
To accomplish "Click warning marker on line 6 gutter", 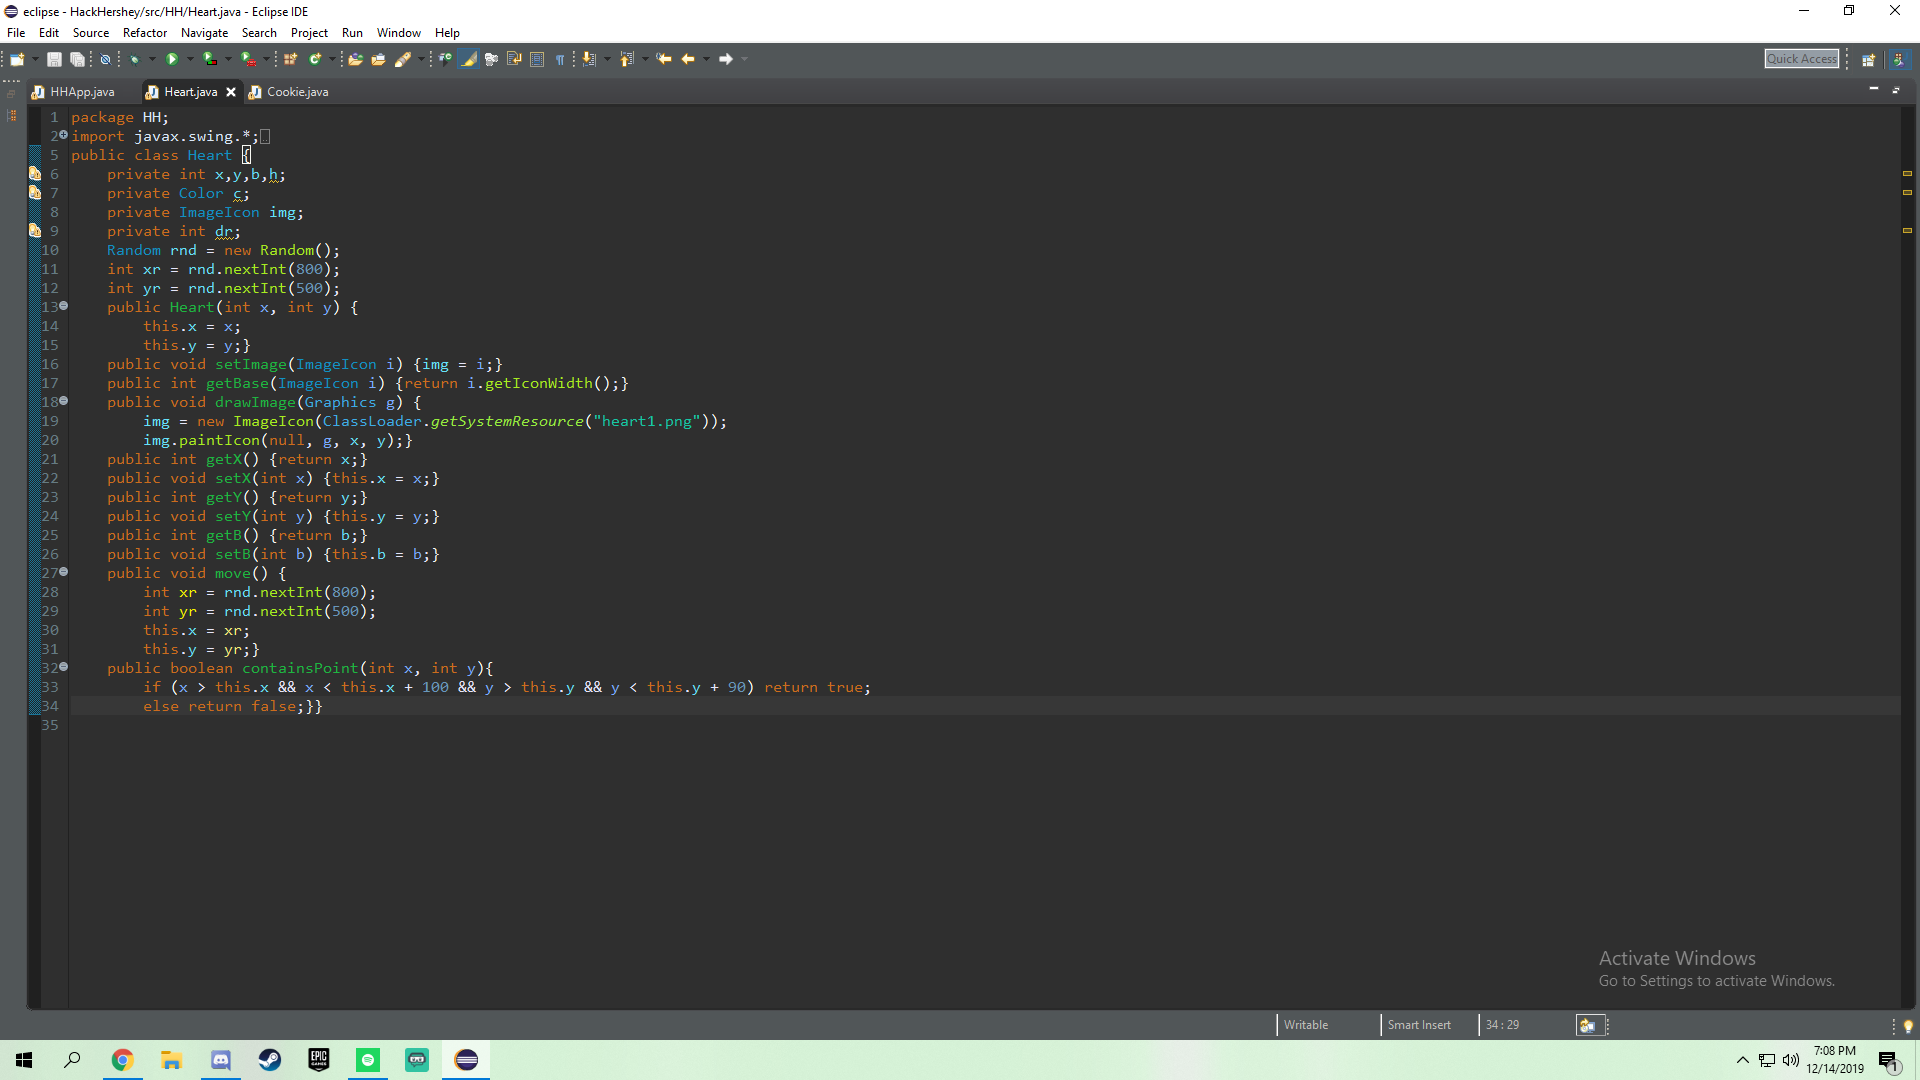I will tap(35, 174).
